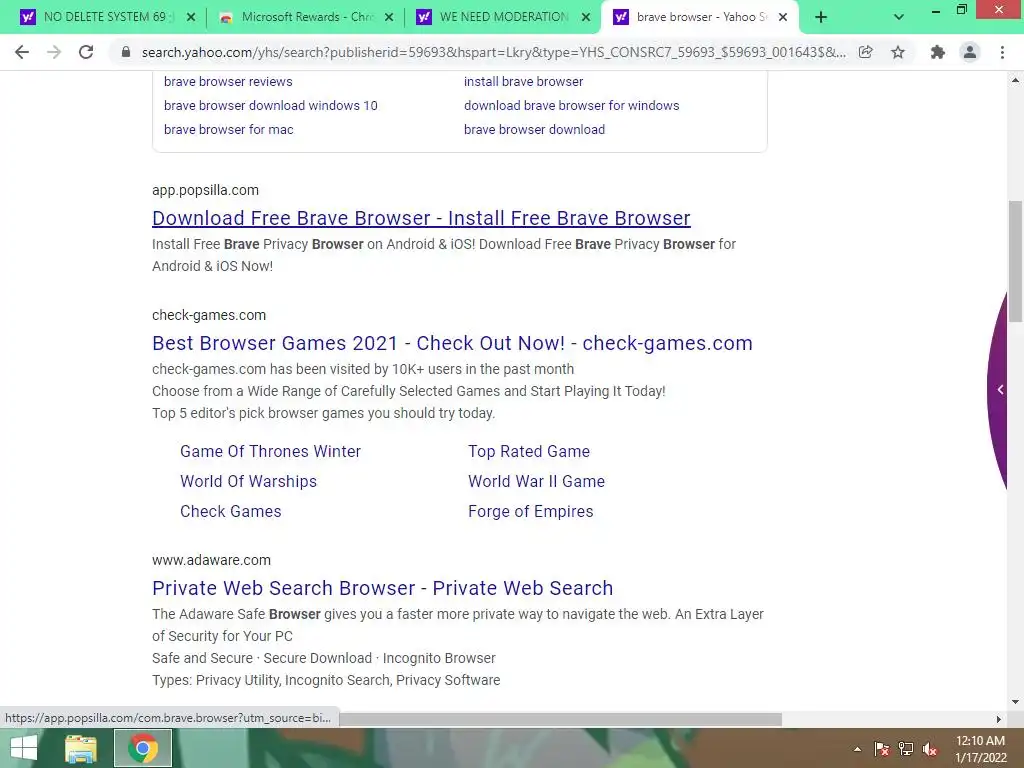Open Download Free Brave Browser result
The height and width of the screenshot is (768, 1024).
pyautogui.click(x=421, y=218)
